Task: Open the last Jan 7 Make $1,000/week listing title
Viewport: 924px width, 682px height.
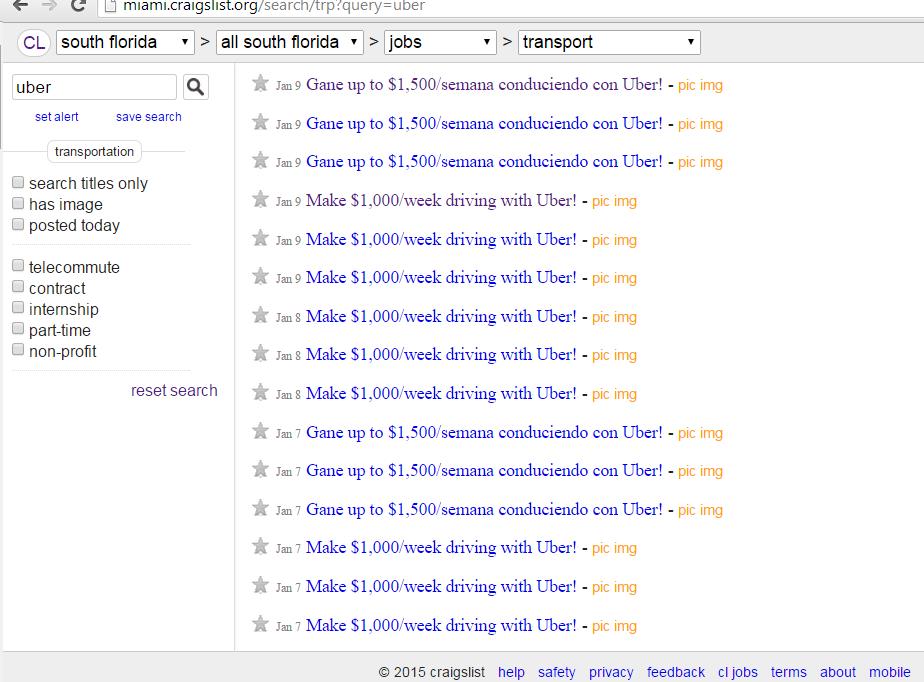Action: (x=441, y=625)
